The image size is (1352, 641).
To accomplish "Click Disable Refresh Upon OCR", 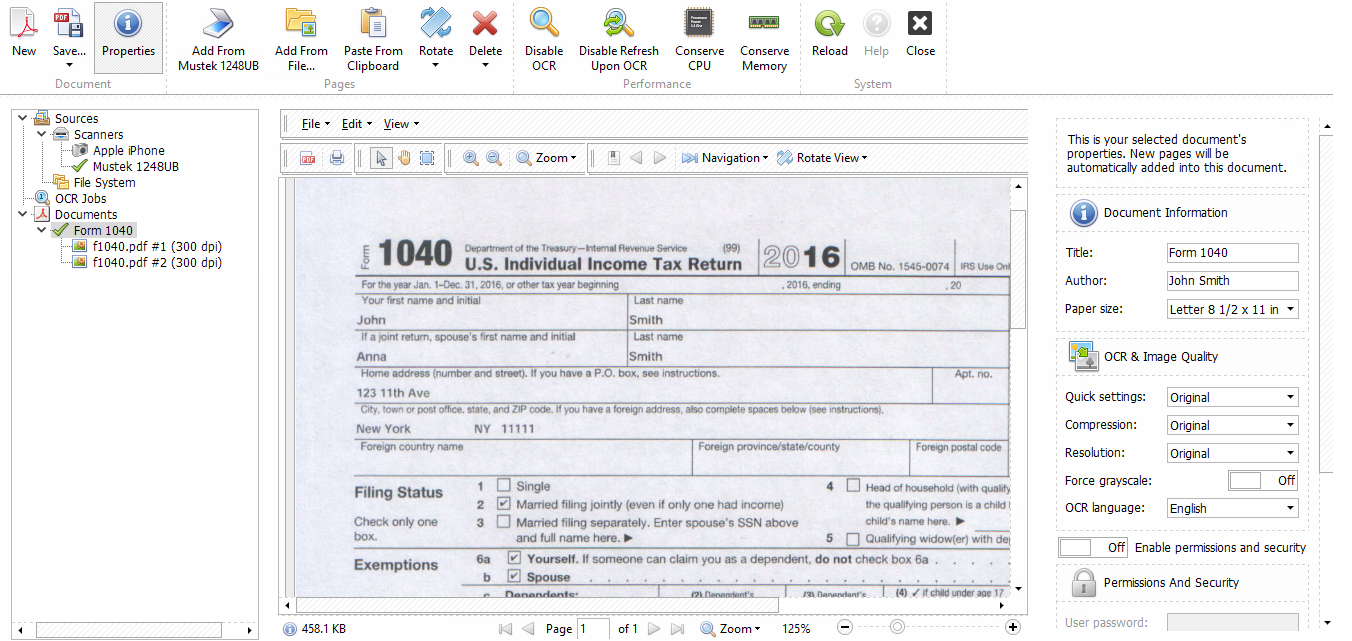I will [x=619, y=40].
